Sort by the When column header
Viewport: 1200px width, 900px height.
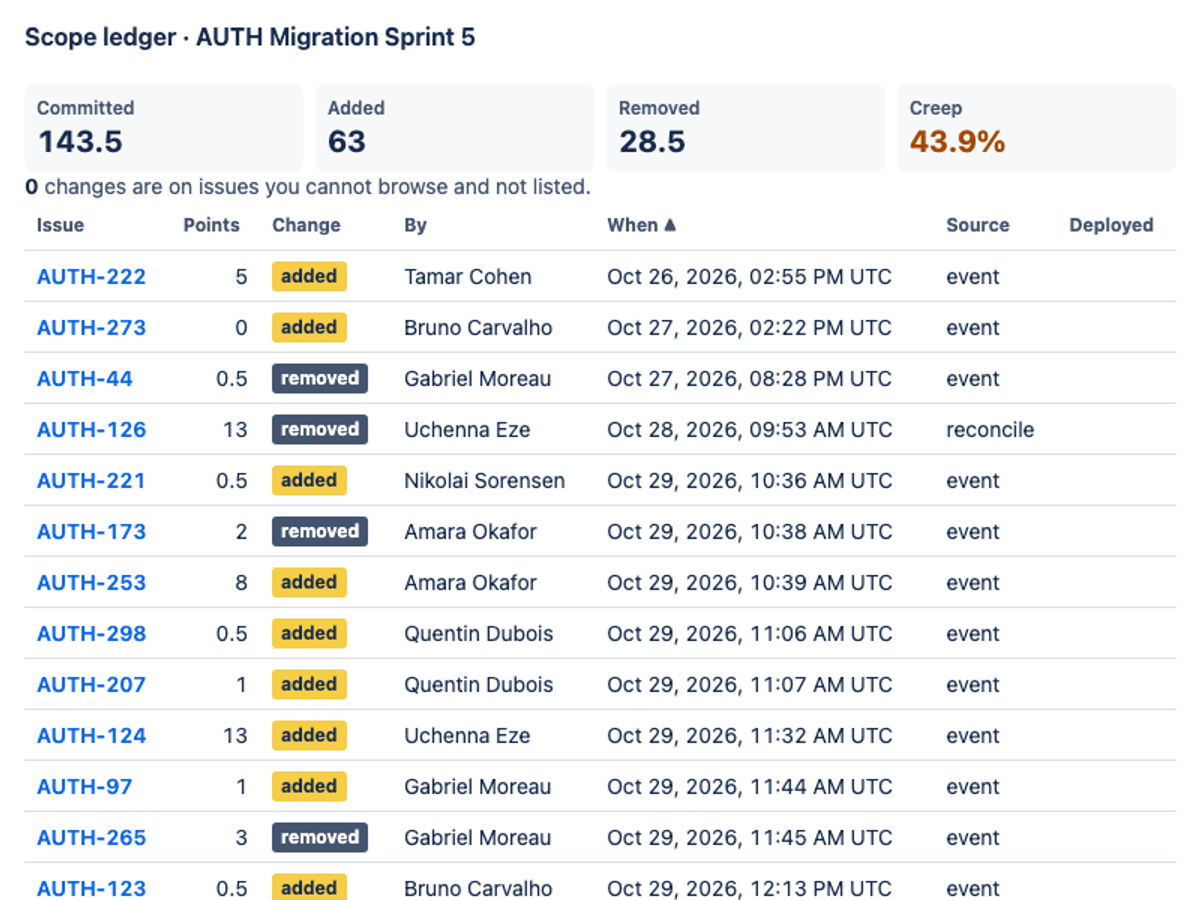pos(642,225)
